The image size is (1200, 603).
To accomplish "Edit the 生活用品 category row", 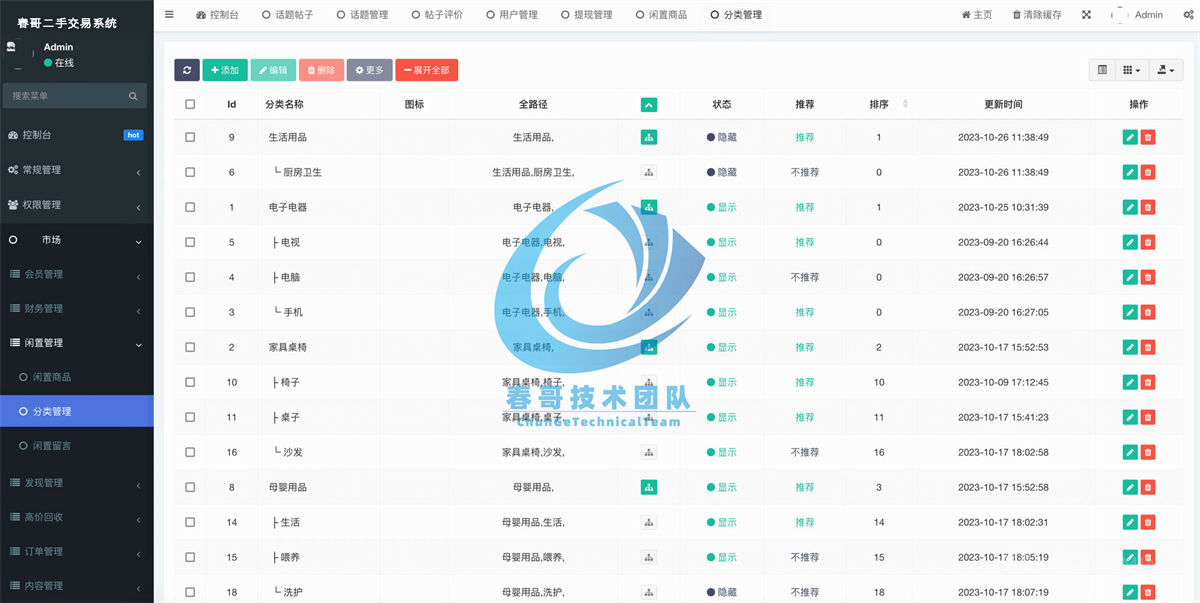I will point(1130,137).
